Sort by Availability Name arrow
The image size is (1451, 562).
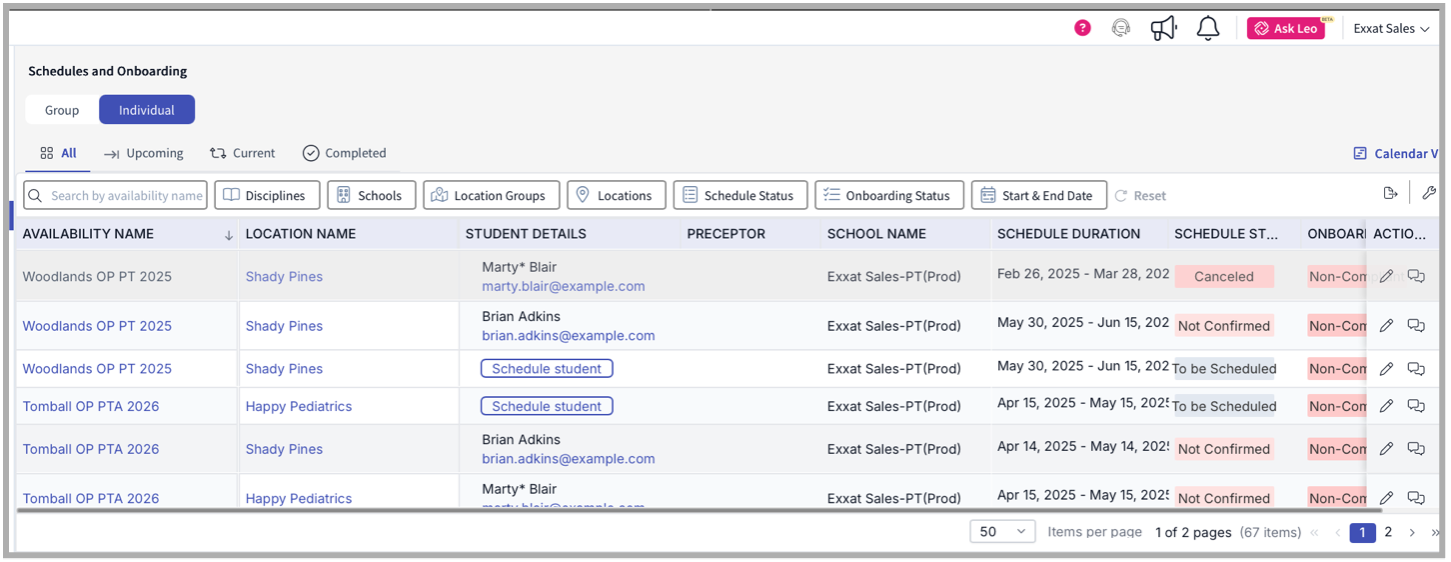(228, 235)
